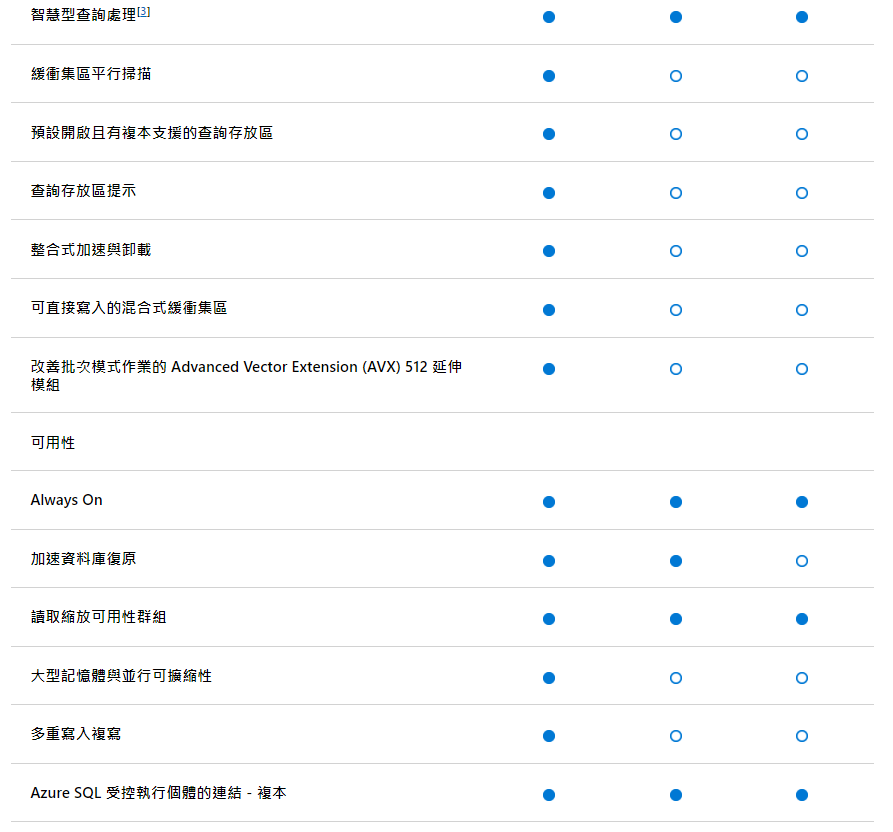893x832 pixels.
Task: Select the empty radio for AVX 512 延伸模組
Action: pos(676,368)
